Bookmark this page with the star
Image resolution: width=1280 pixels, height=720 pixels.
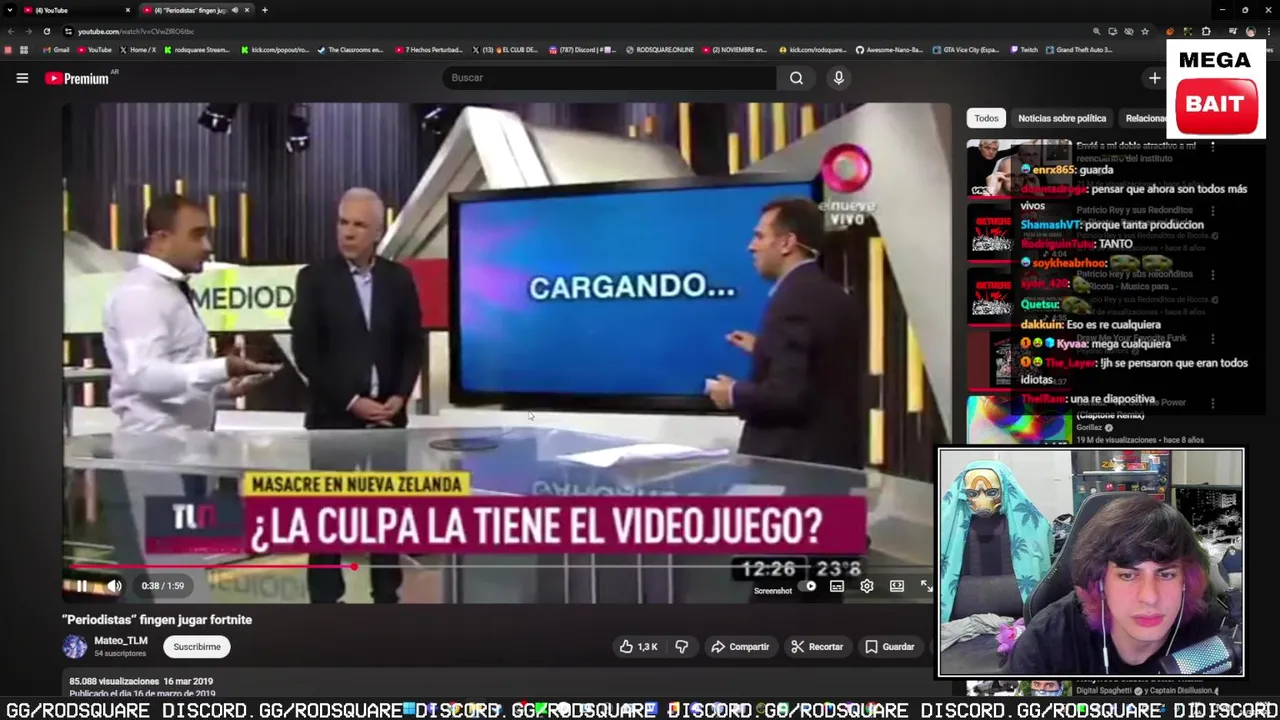(x=1145, y=31)
